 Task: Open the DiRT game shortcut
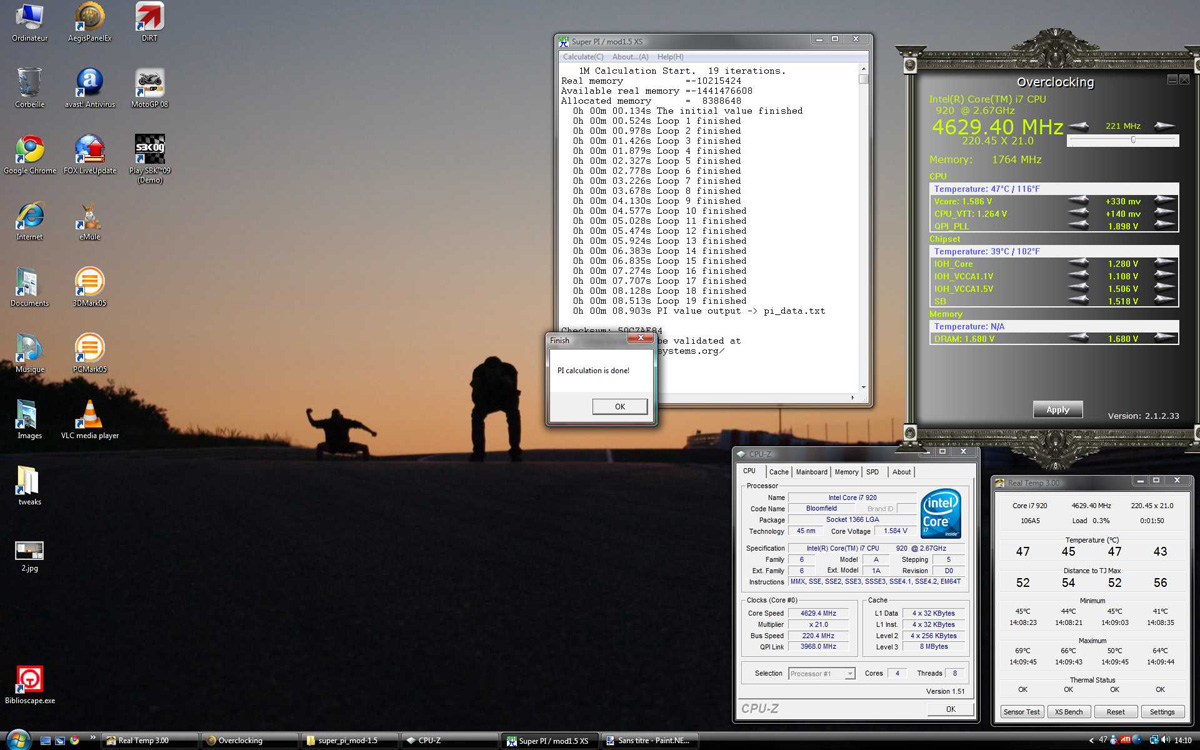tap(149, 22)
